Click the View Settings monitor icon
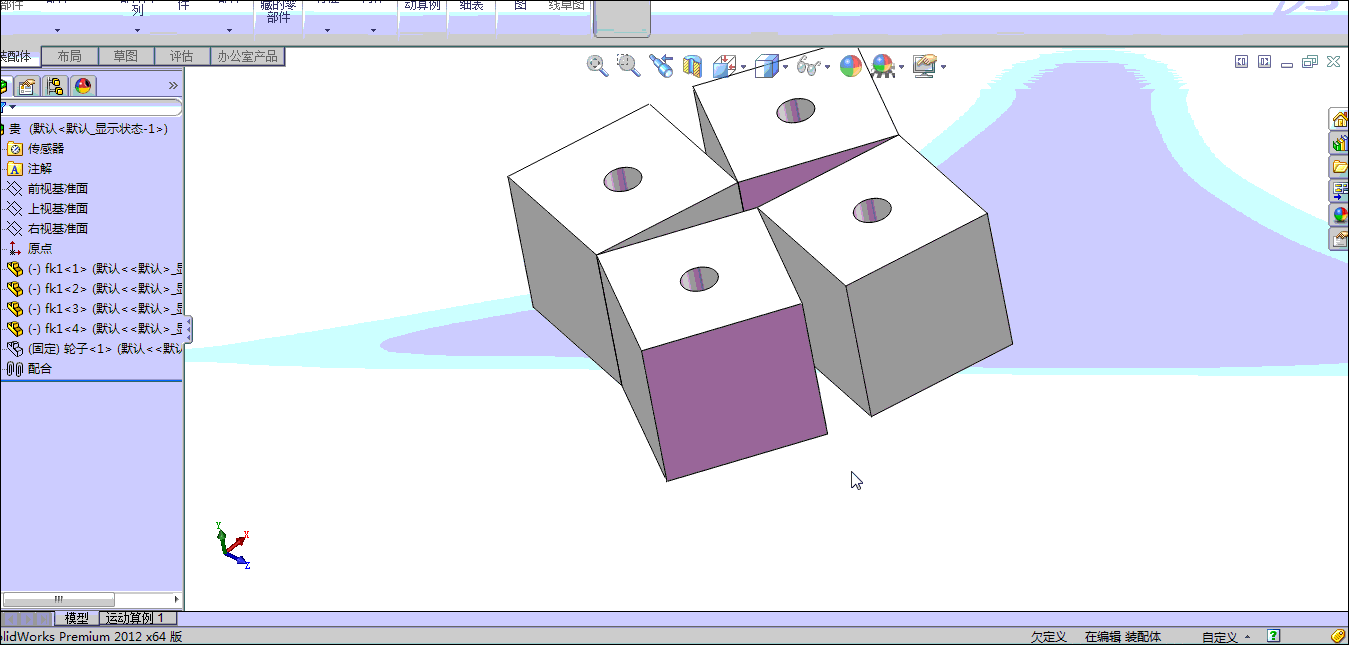The width and height of the screenshot is (1349, 645). pyautogui.click(x=924, y=66)
